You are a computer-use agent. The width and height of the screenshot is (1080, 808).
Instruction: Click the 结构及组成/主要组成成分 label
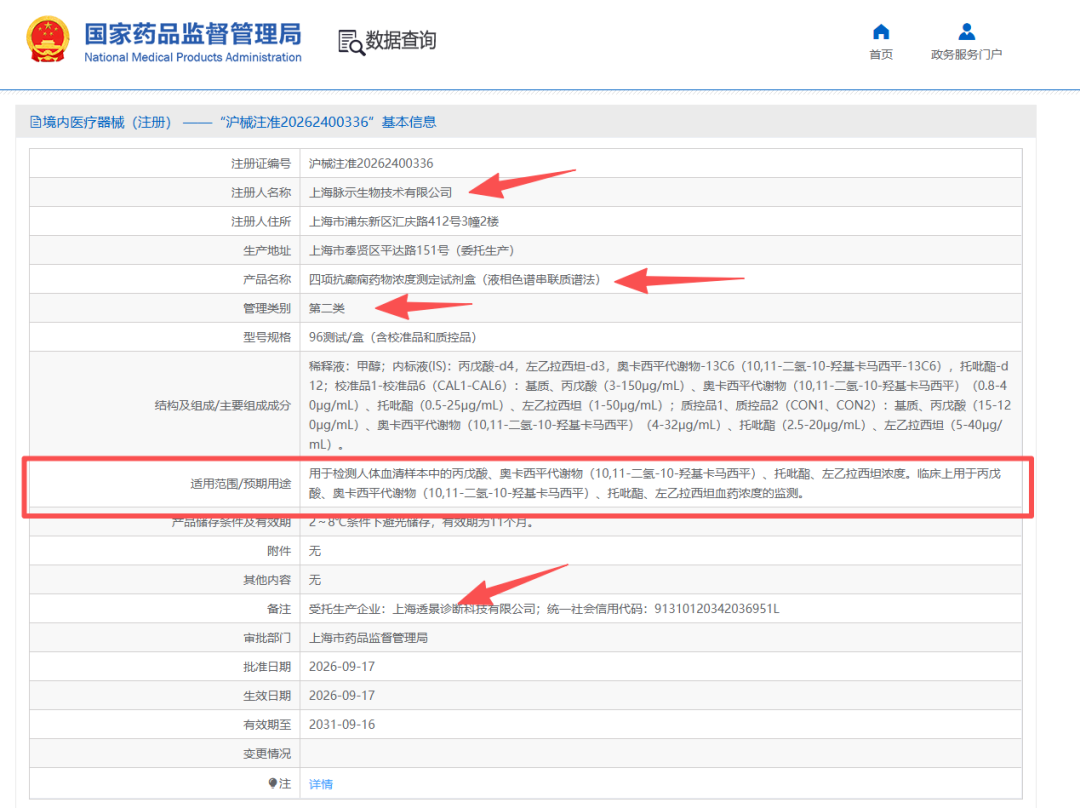(223, 405)
